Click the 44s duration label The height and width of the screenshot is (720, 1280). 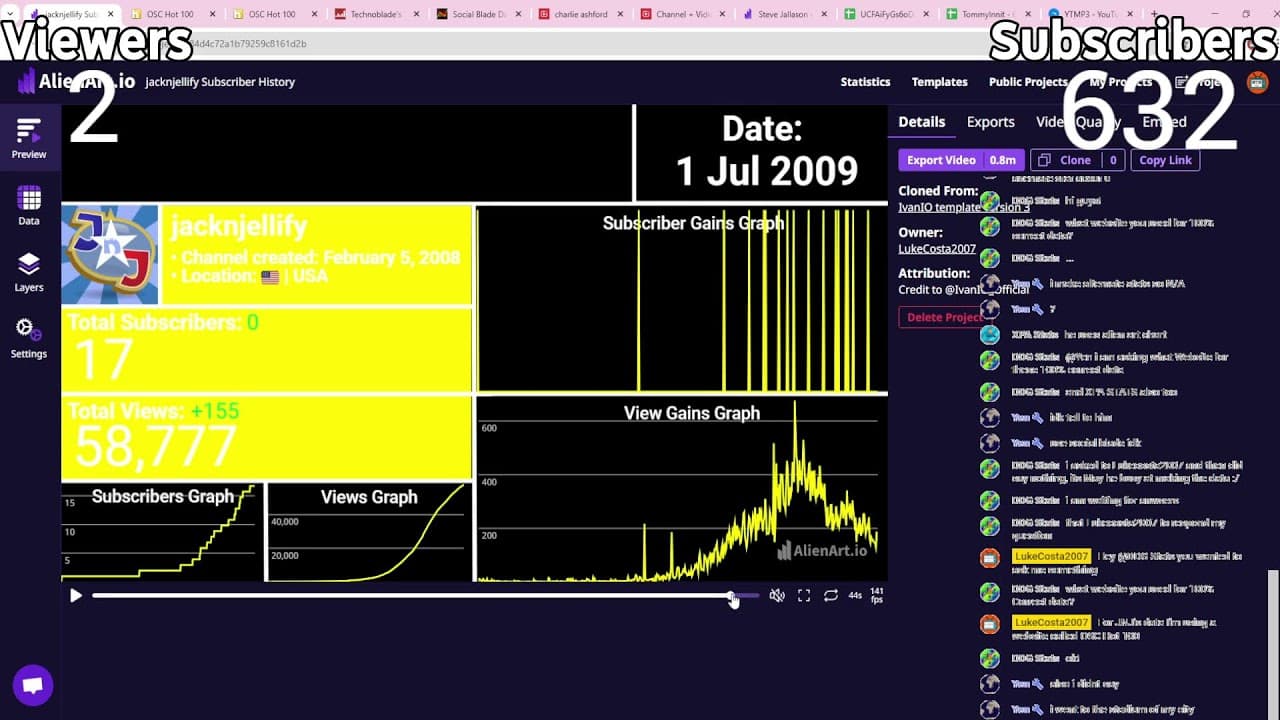[855, 596]
